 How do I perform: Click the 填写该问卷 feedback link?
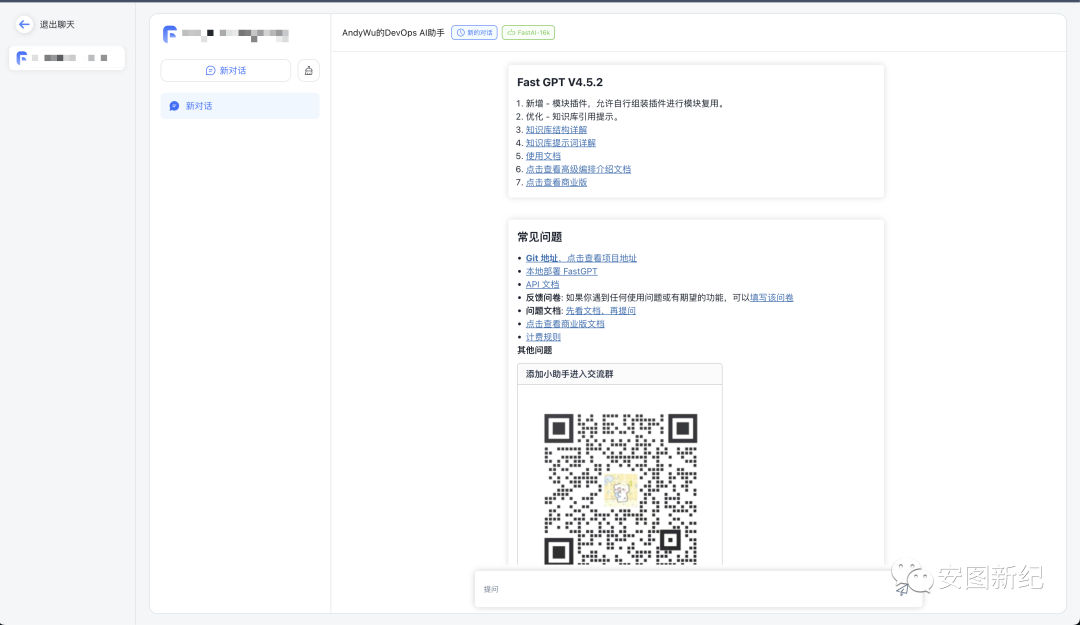tap(771, 297)
